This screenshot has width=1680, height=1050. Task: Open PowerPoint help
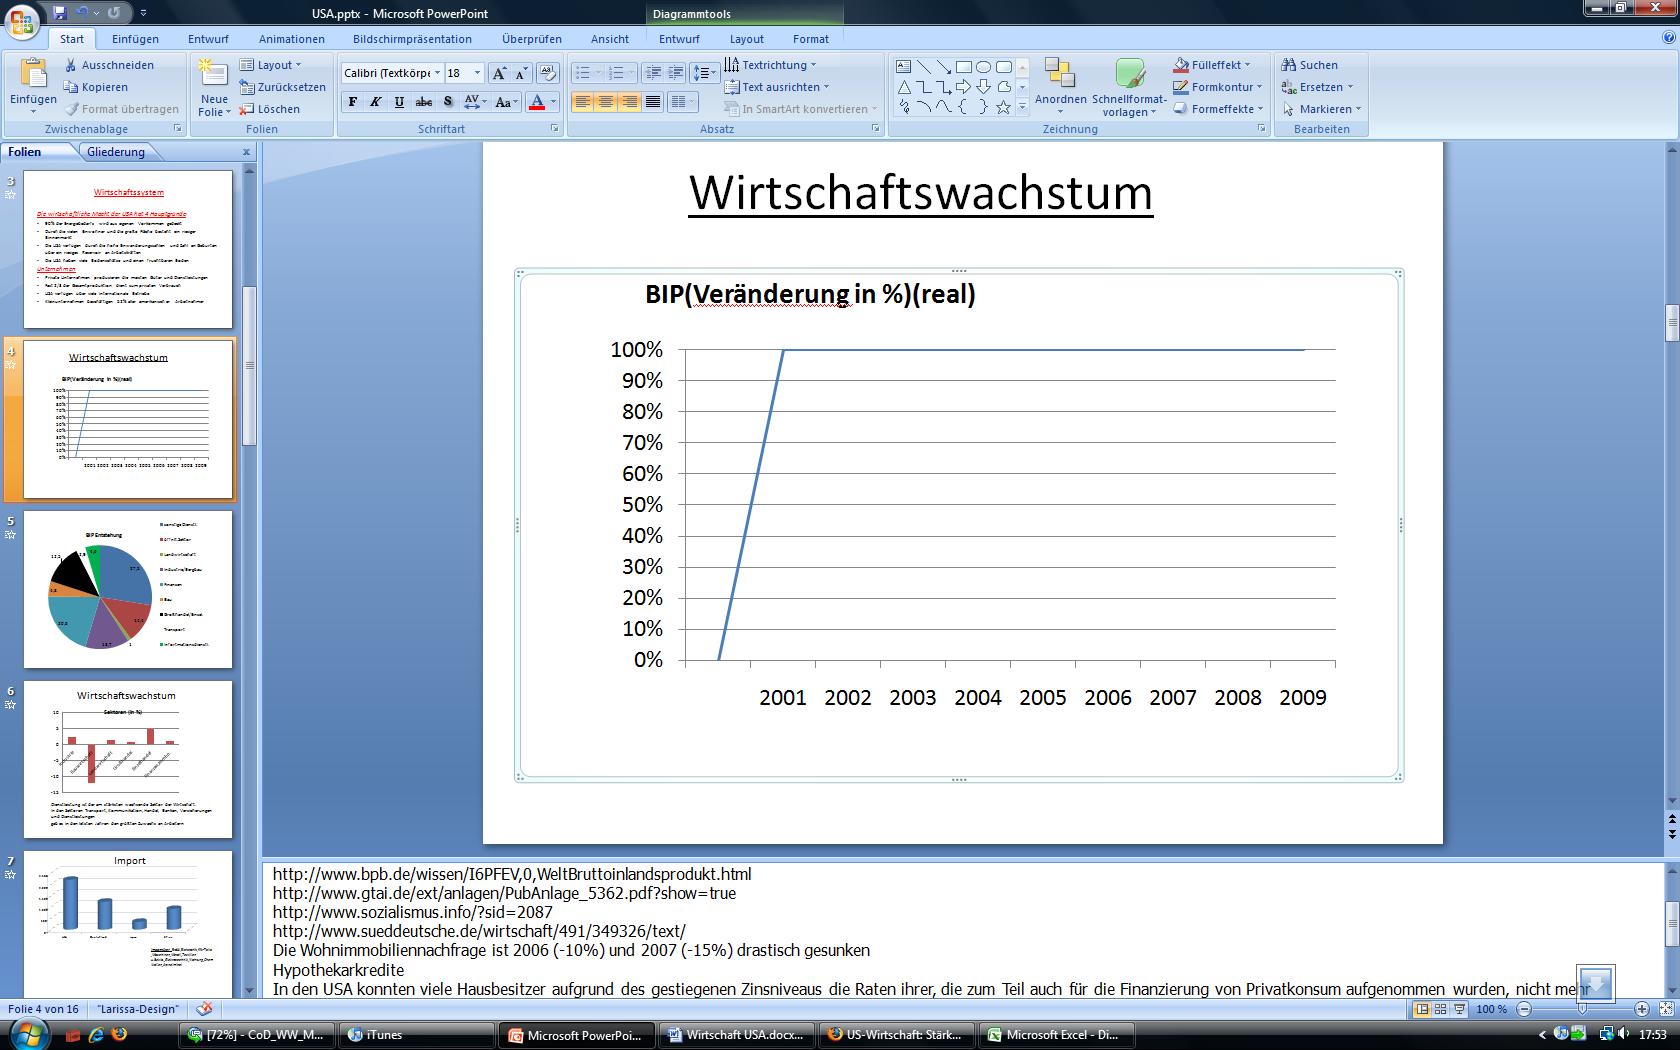click(x=1668, y=38)
